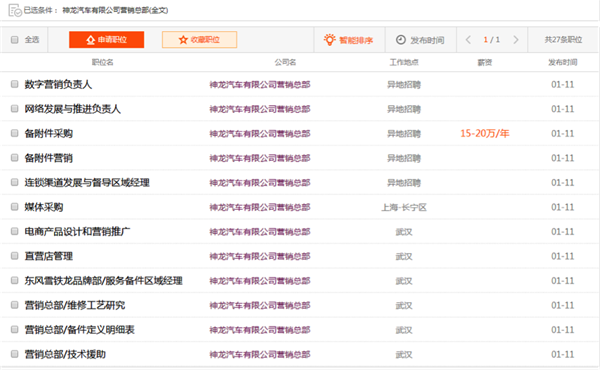Select the 备附件采购 row checkbox

pos(15,133)
